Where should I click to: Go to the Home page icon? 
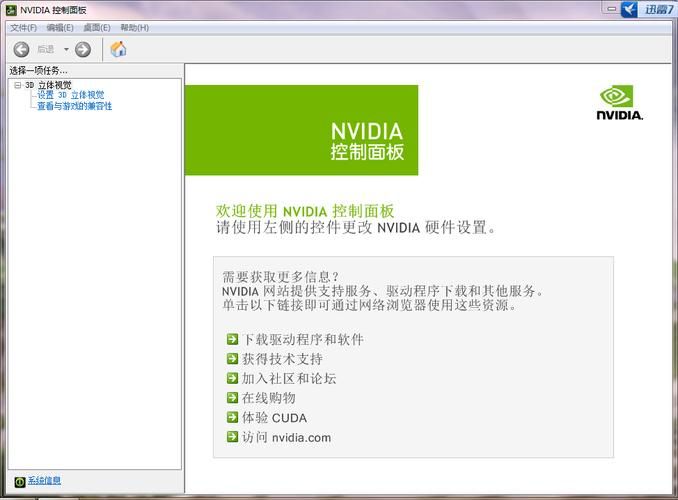pos(118,49)
